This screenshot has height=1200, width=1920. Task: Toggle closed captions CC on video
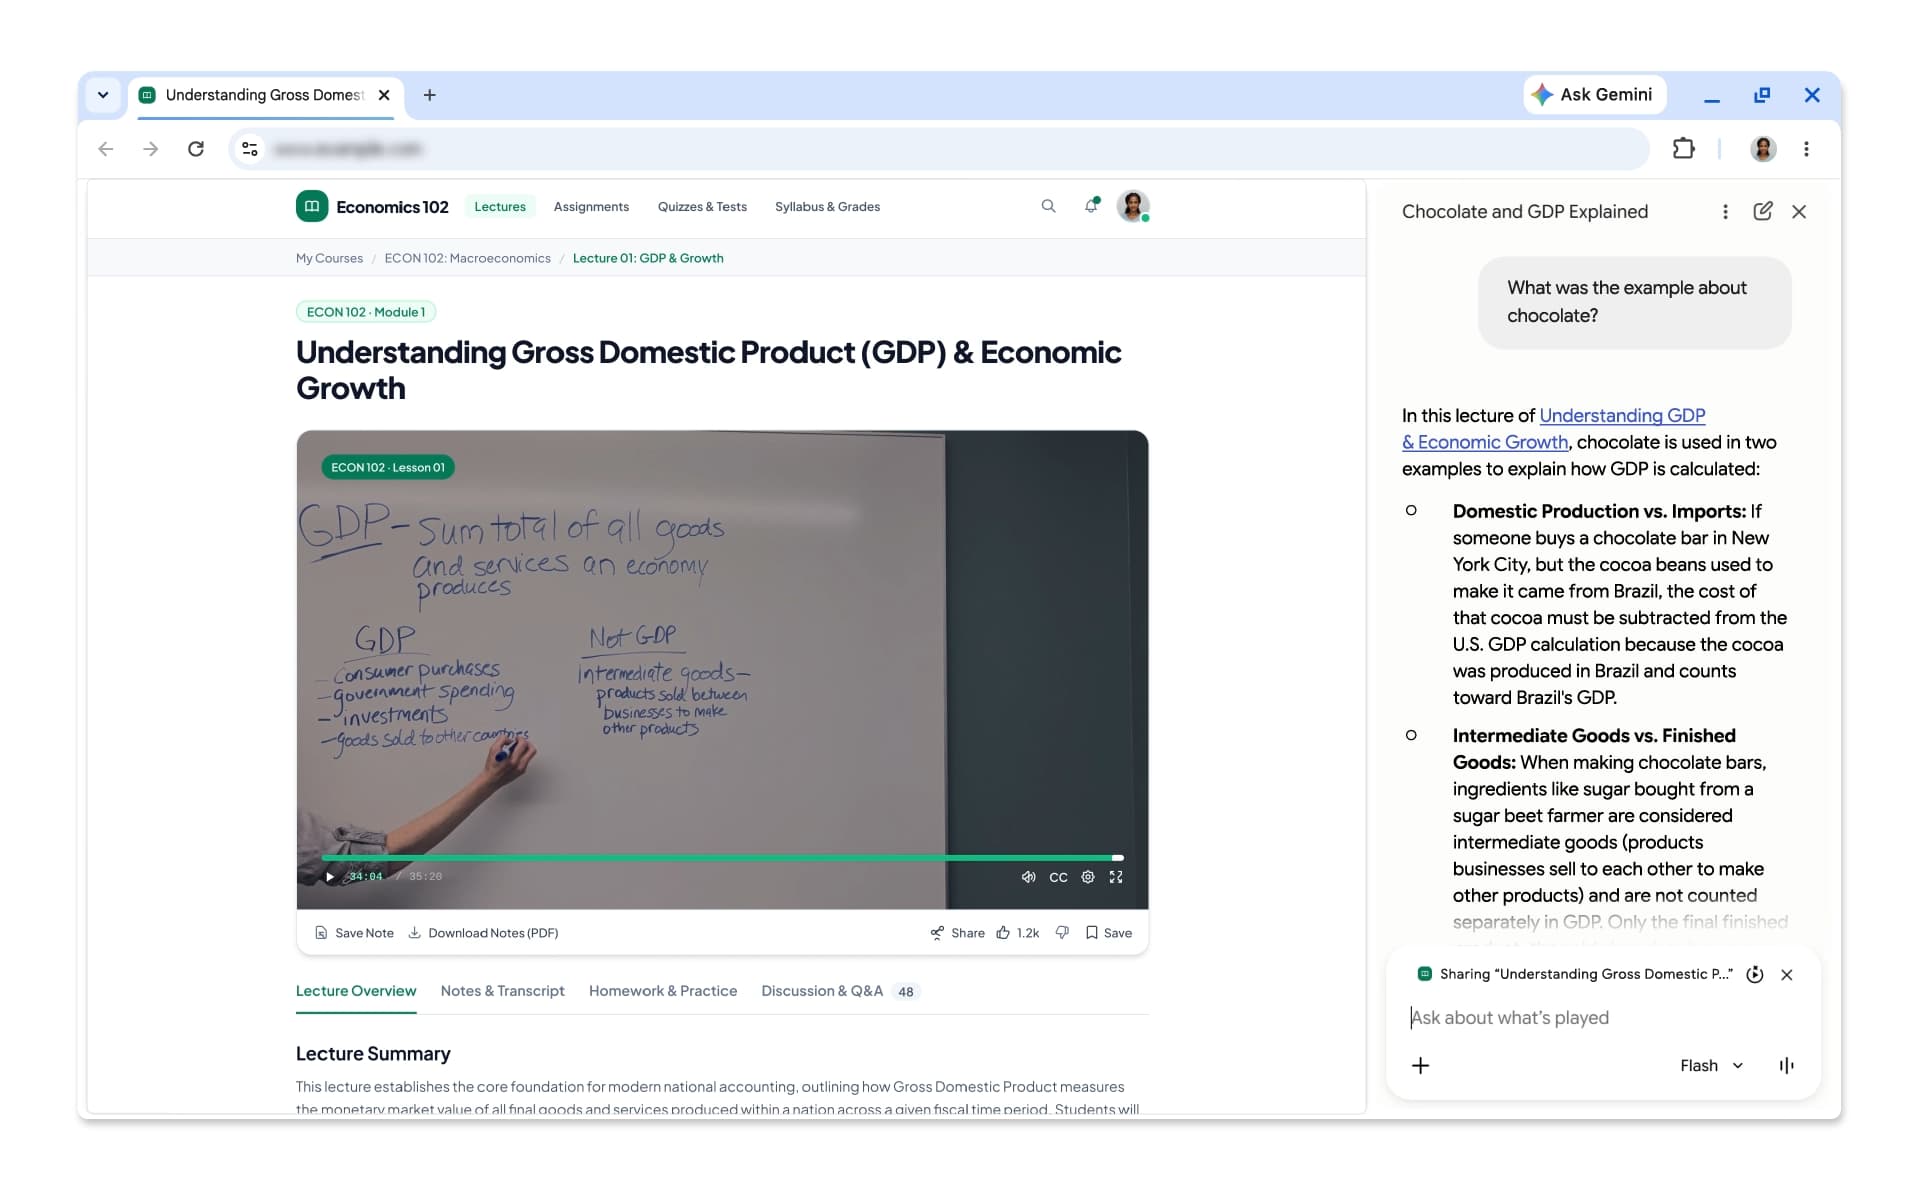coord(1058,877)
